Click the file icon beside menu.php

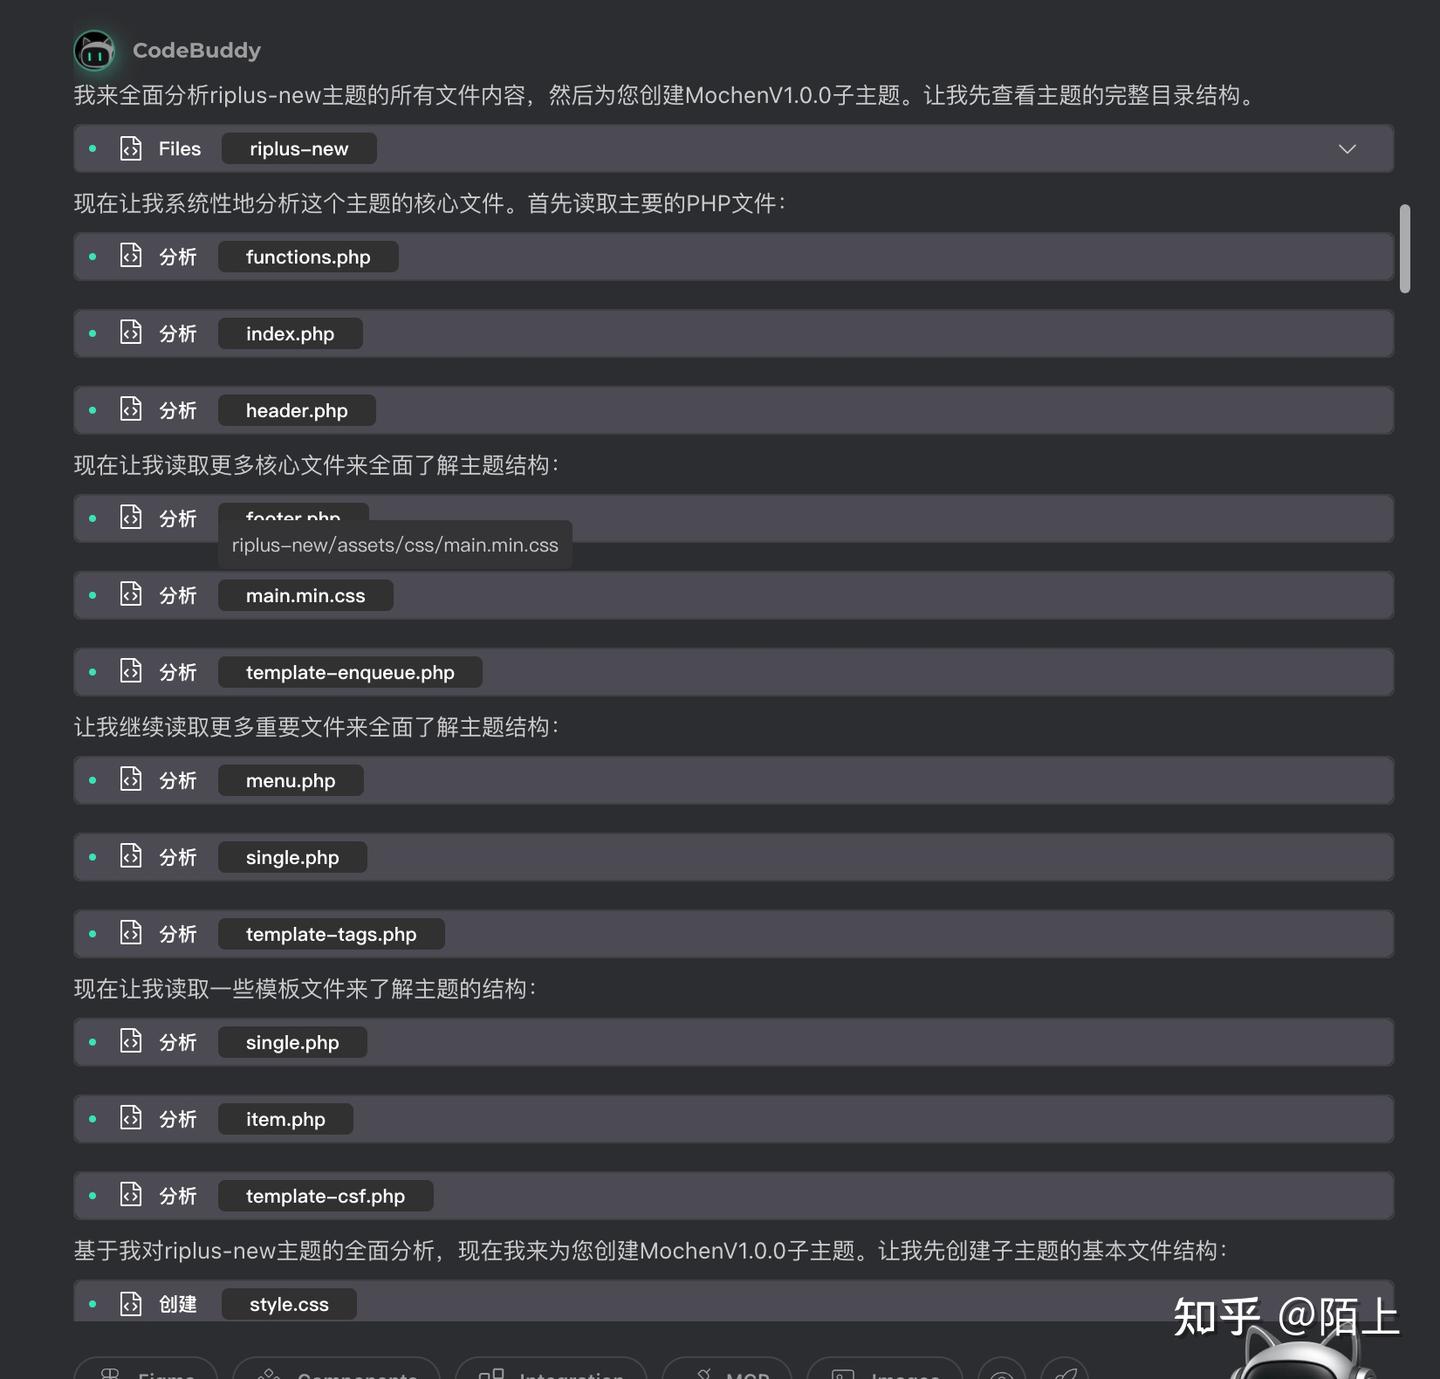point(131,780)
